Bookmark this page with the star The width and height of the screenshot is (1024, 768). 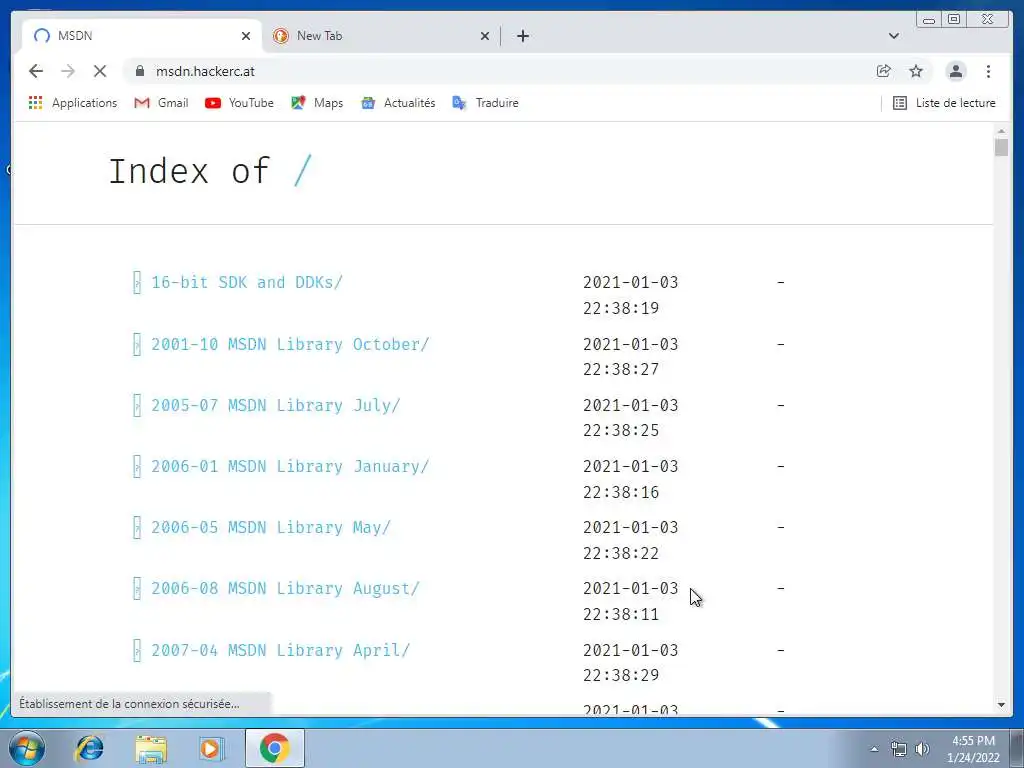pyautogui.click(x=916, y=71)
